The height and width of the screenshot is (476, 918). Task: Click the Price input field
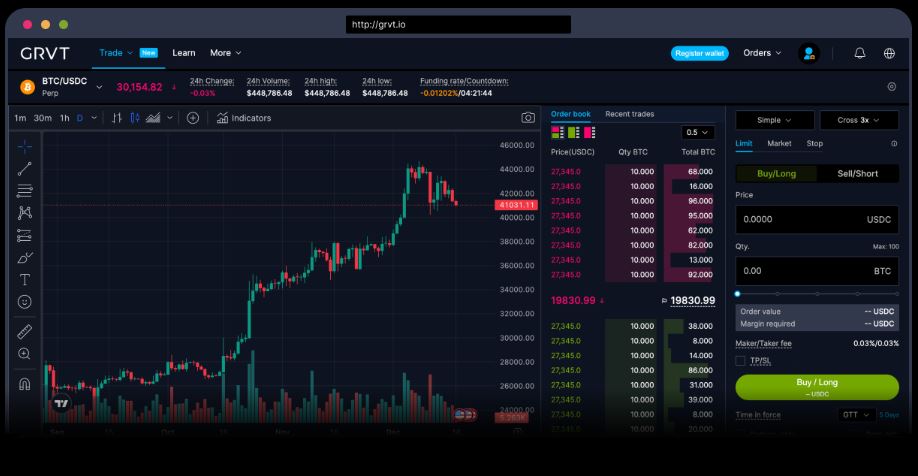[817, 220]
